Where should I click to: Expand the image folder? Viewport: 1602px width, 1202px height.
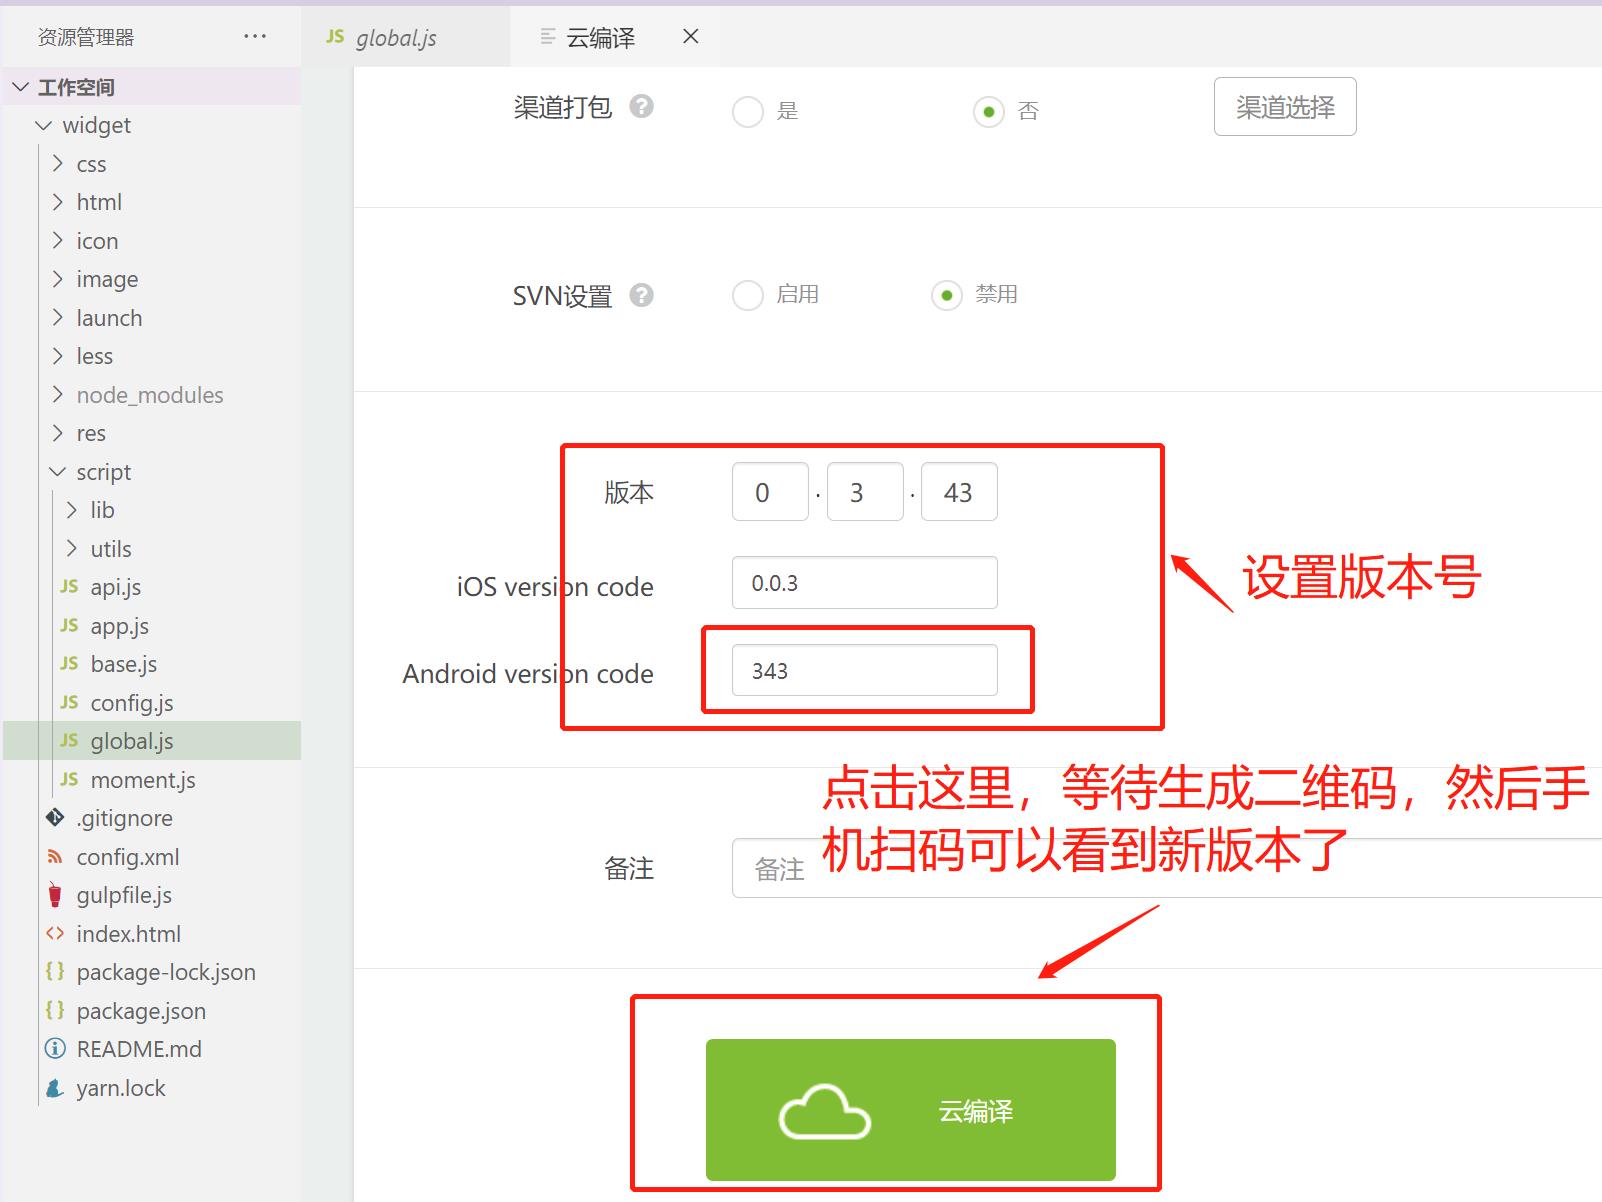pyautogui.click(x=58, y=279)
